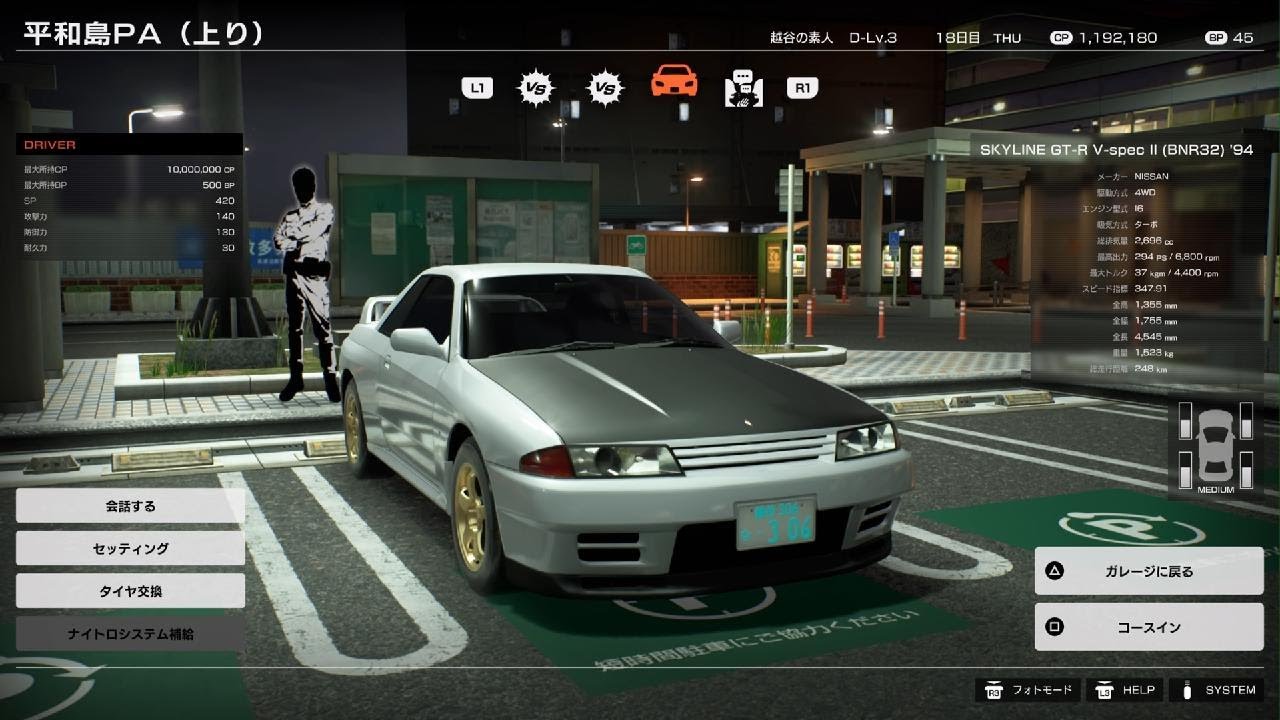Open the person with speech bubble tab

(x=744, y=88)
